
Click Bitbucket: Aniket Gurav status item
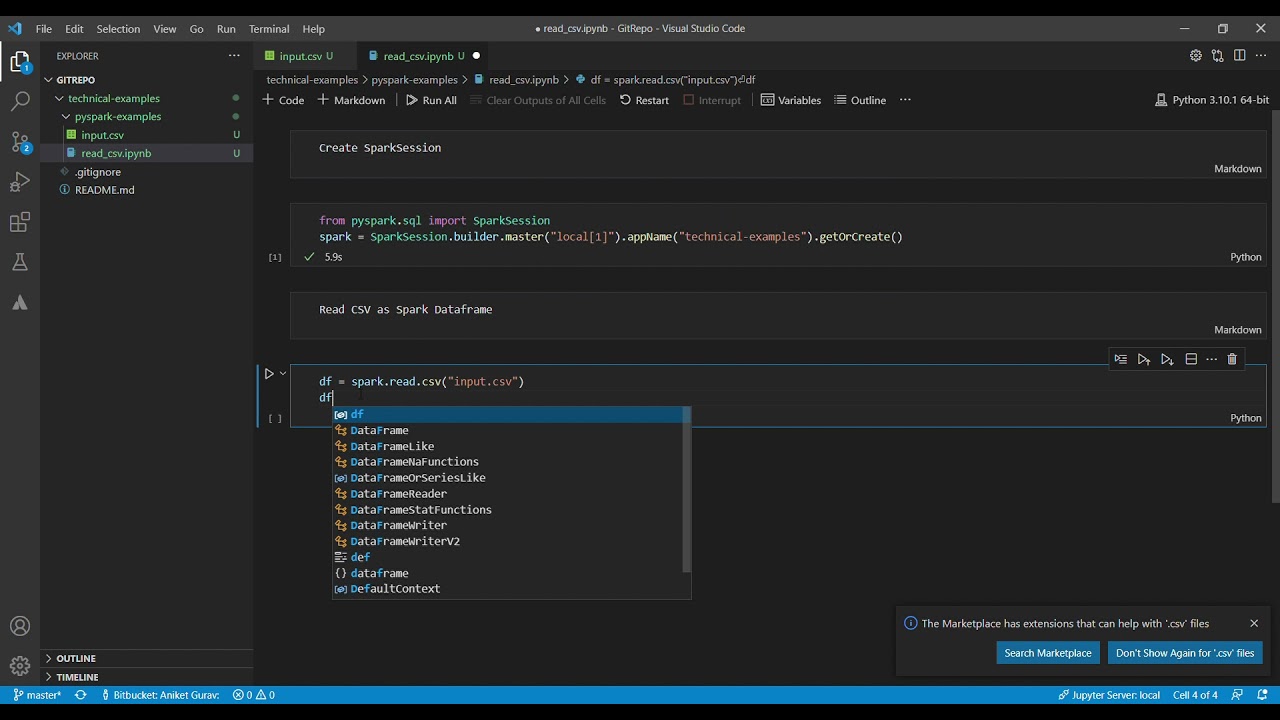click(x=159, y=695)
